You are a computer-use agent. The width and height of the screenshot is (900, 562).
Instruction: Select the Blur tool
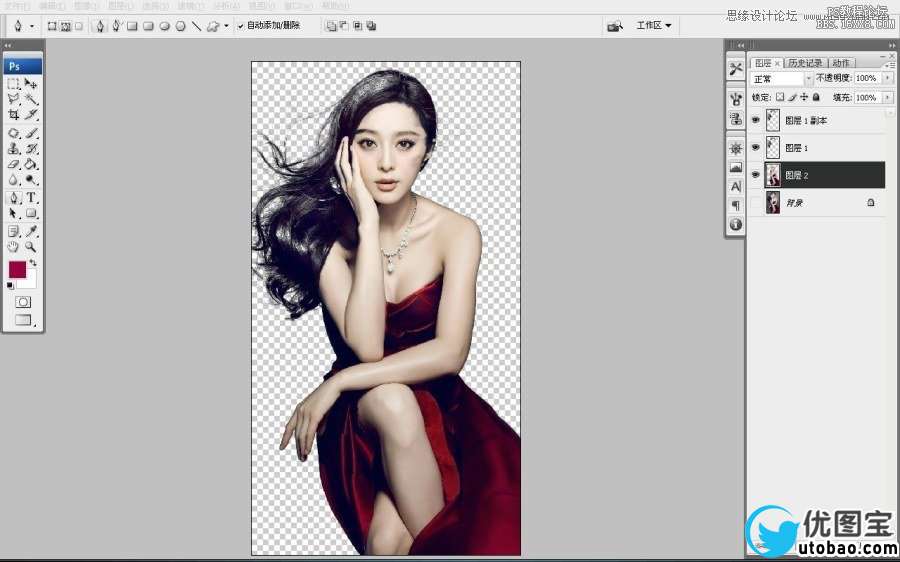tap(13, 180)
